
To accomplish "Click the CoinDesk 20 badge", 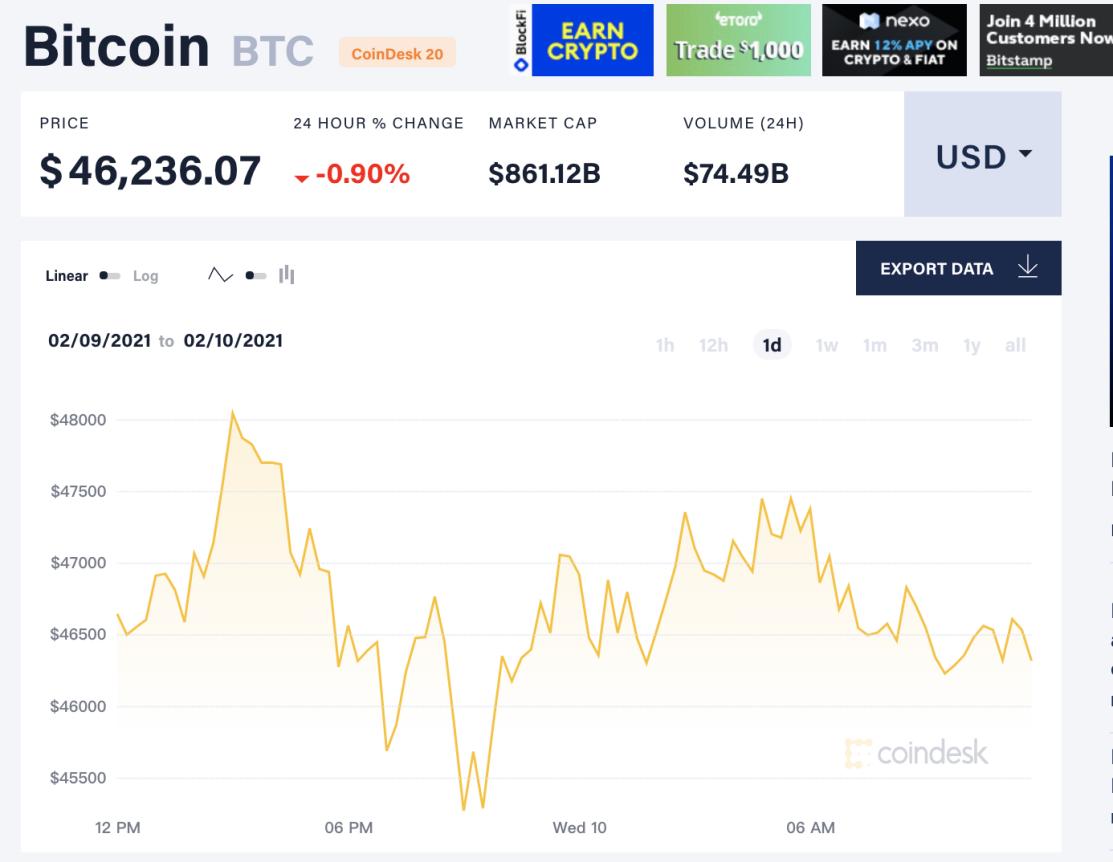I will (x=397, y=54).
